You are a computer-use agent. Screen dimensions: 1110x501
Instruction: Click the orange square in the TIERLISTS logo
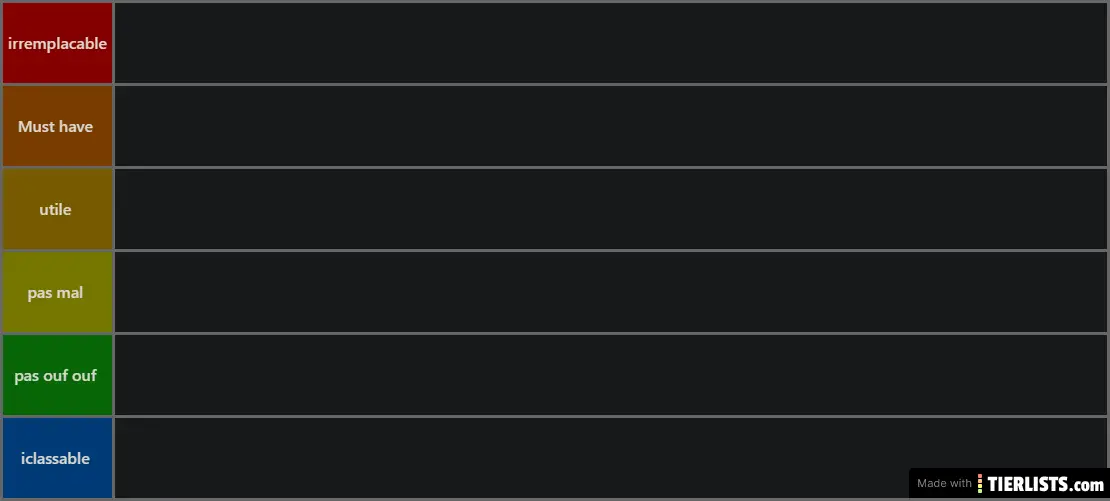point(981,481)
